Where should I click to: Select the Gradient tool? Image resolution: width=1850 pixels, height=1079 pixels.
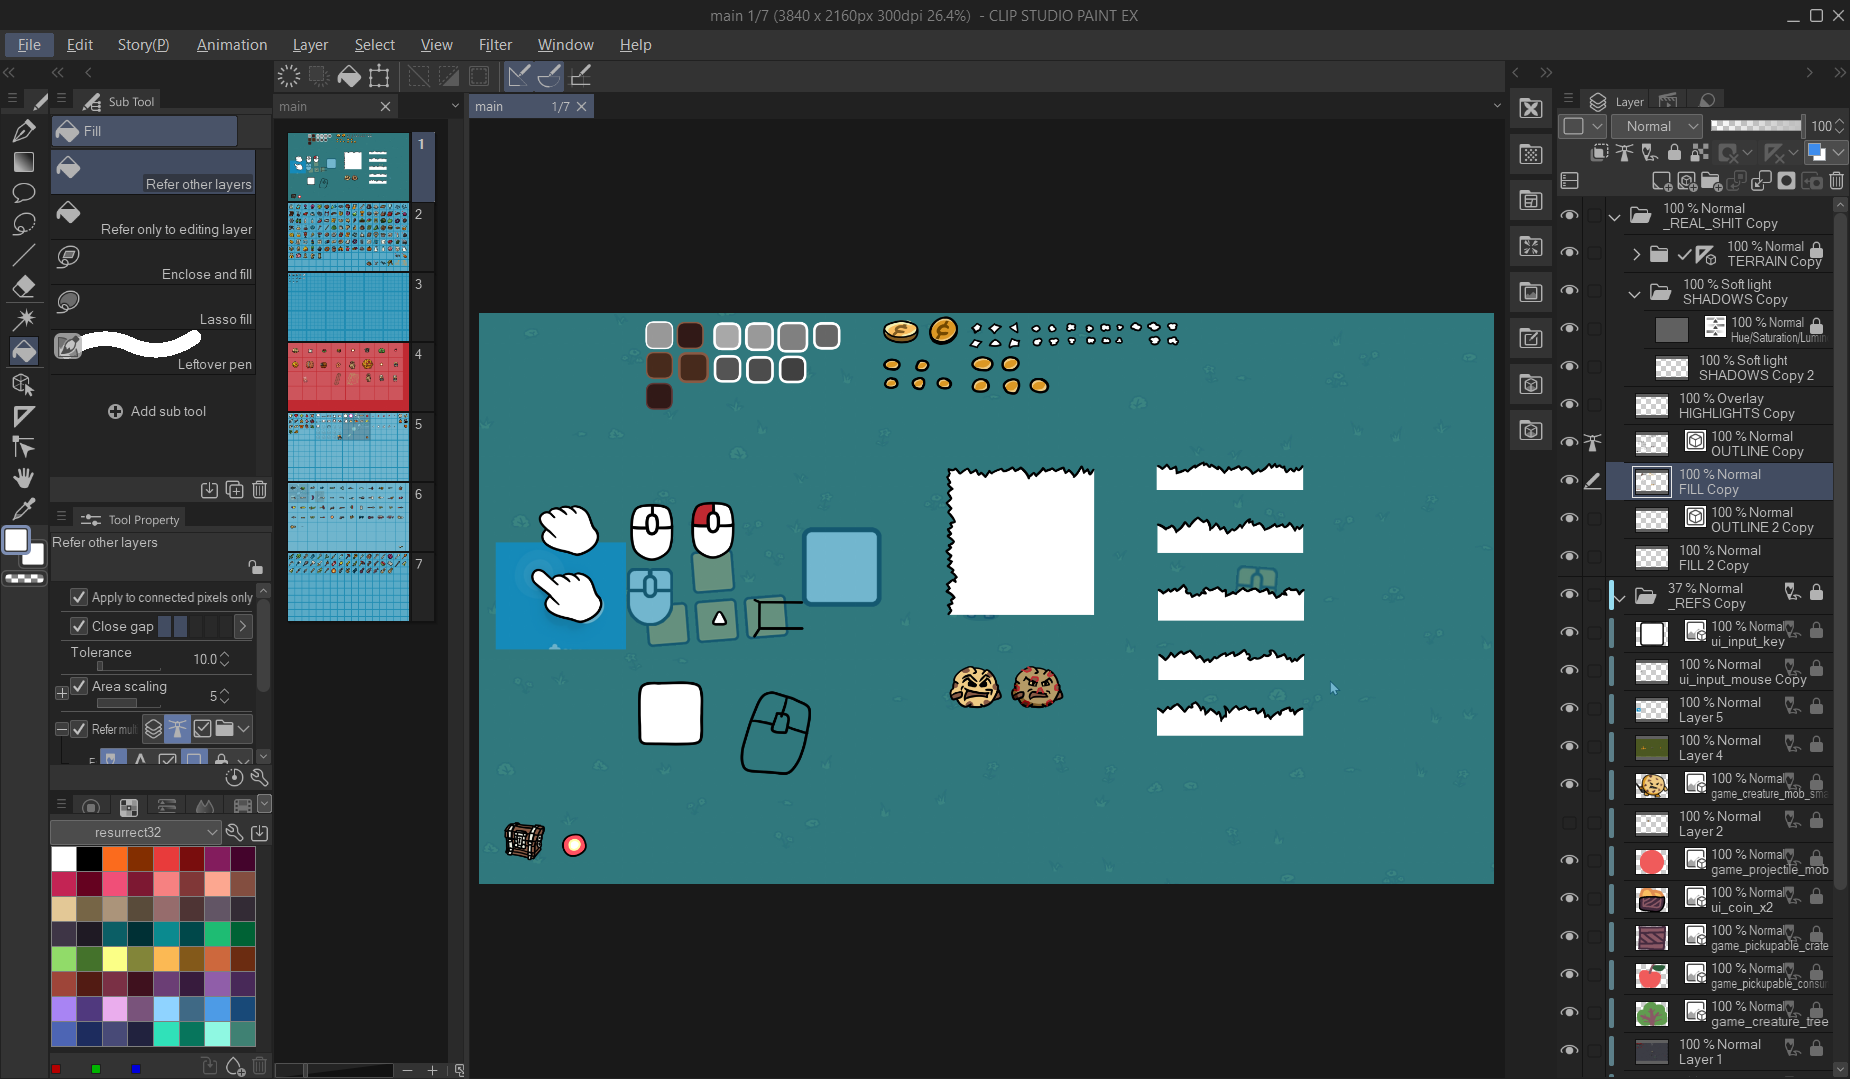[x=24, y=162]
